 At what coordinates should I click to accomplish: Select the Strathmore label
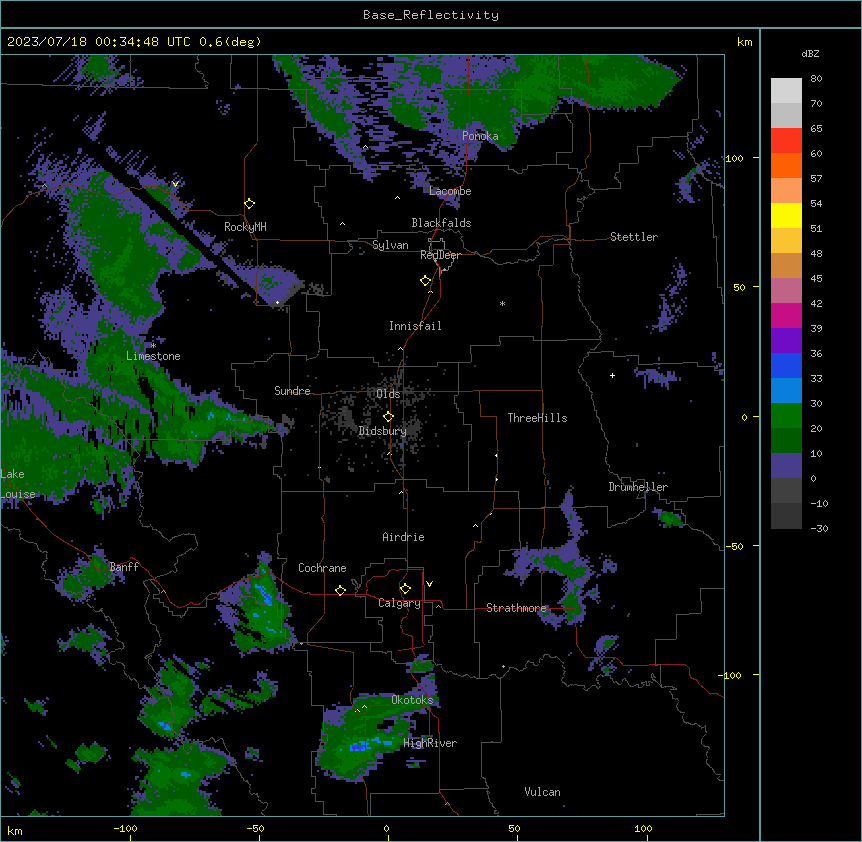click(516, 608)
